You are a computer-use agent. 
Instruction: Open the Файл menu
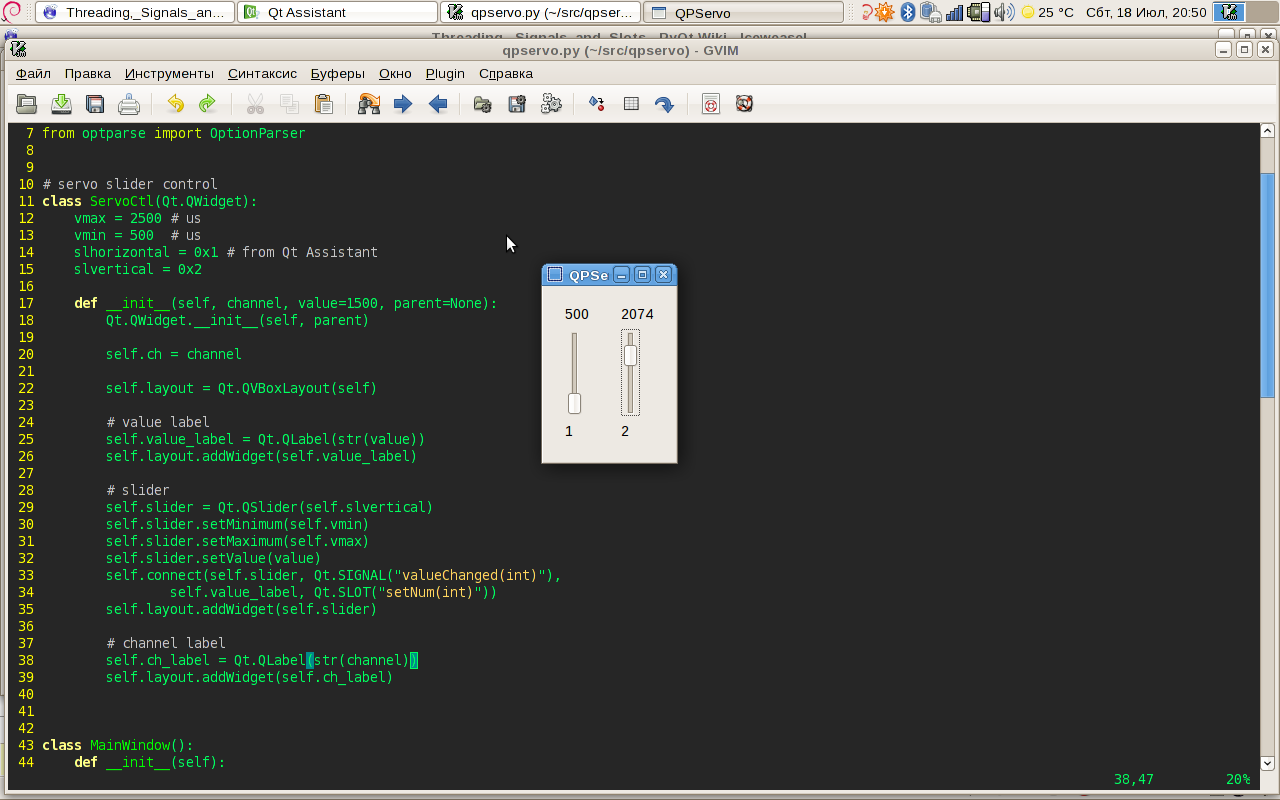coord(33,73)
